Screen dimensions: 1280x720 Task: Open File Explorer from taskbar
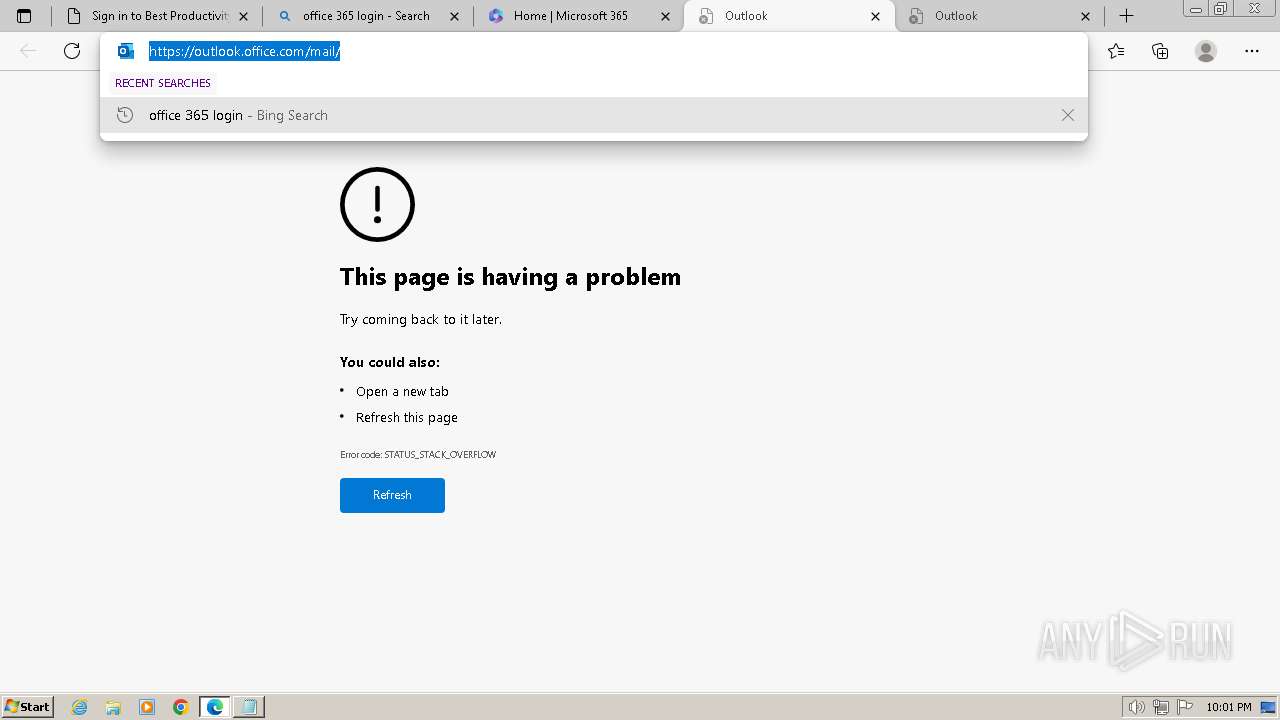pyautogui.click(x=113, y=707)
